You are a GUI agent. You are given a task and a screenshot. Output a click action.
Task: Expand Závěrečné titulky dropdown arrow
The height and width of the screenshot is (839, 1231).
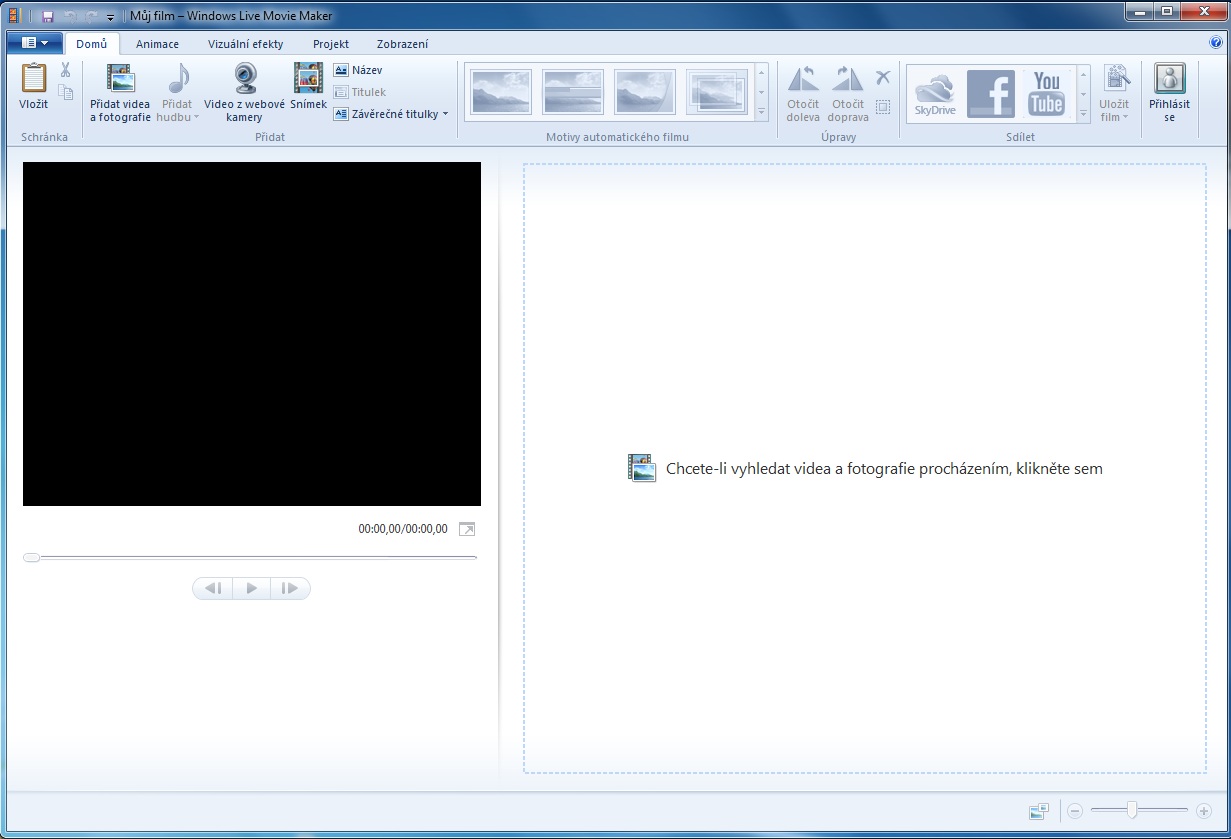click(x=445, y=114)
